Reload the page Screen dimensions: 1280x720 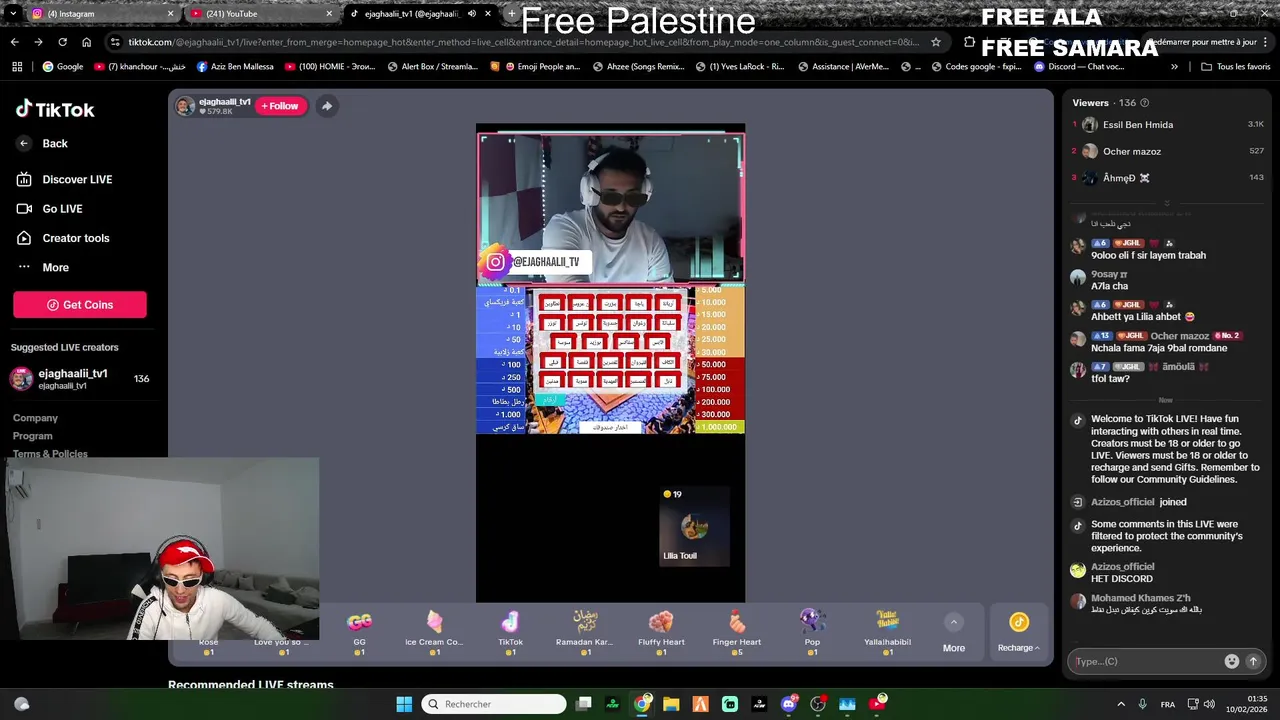tap(62, 42)
